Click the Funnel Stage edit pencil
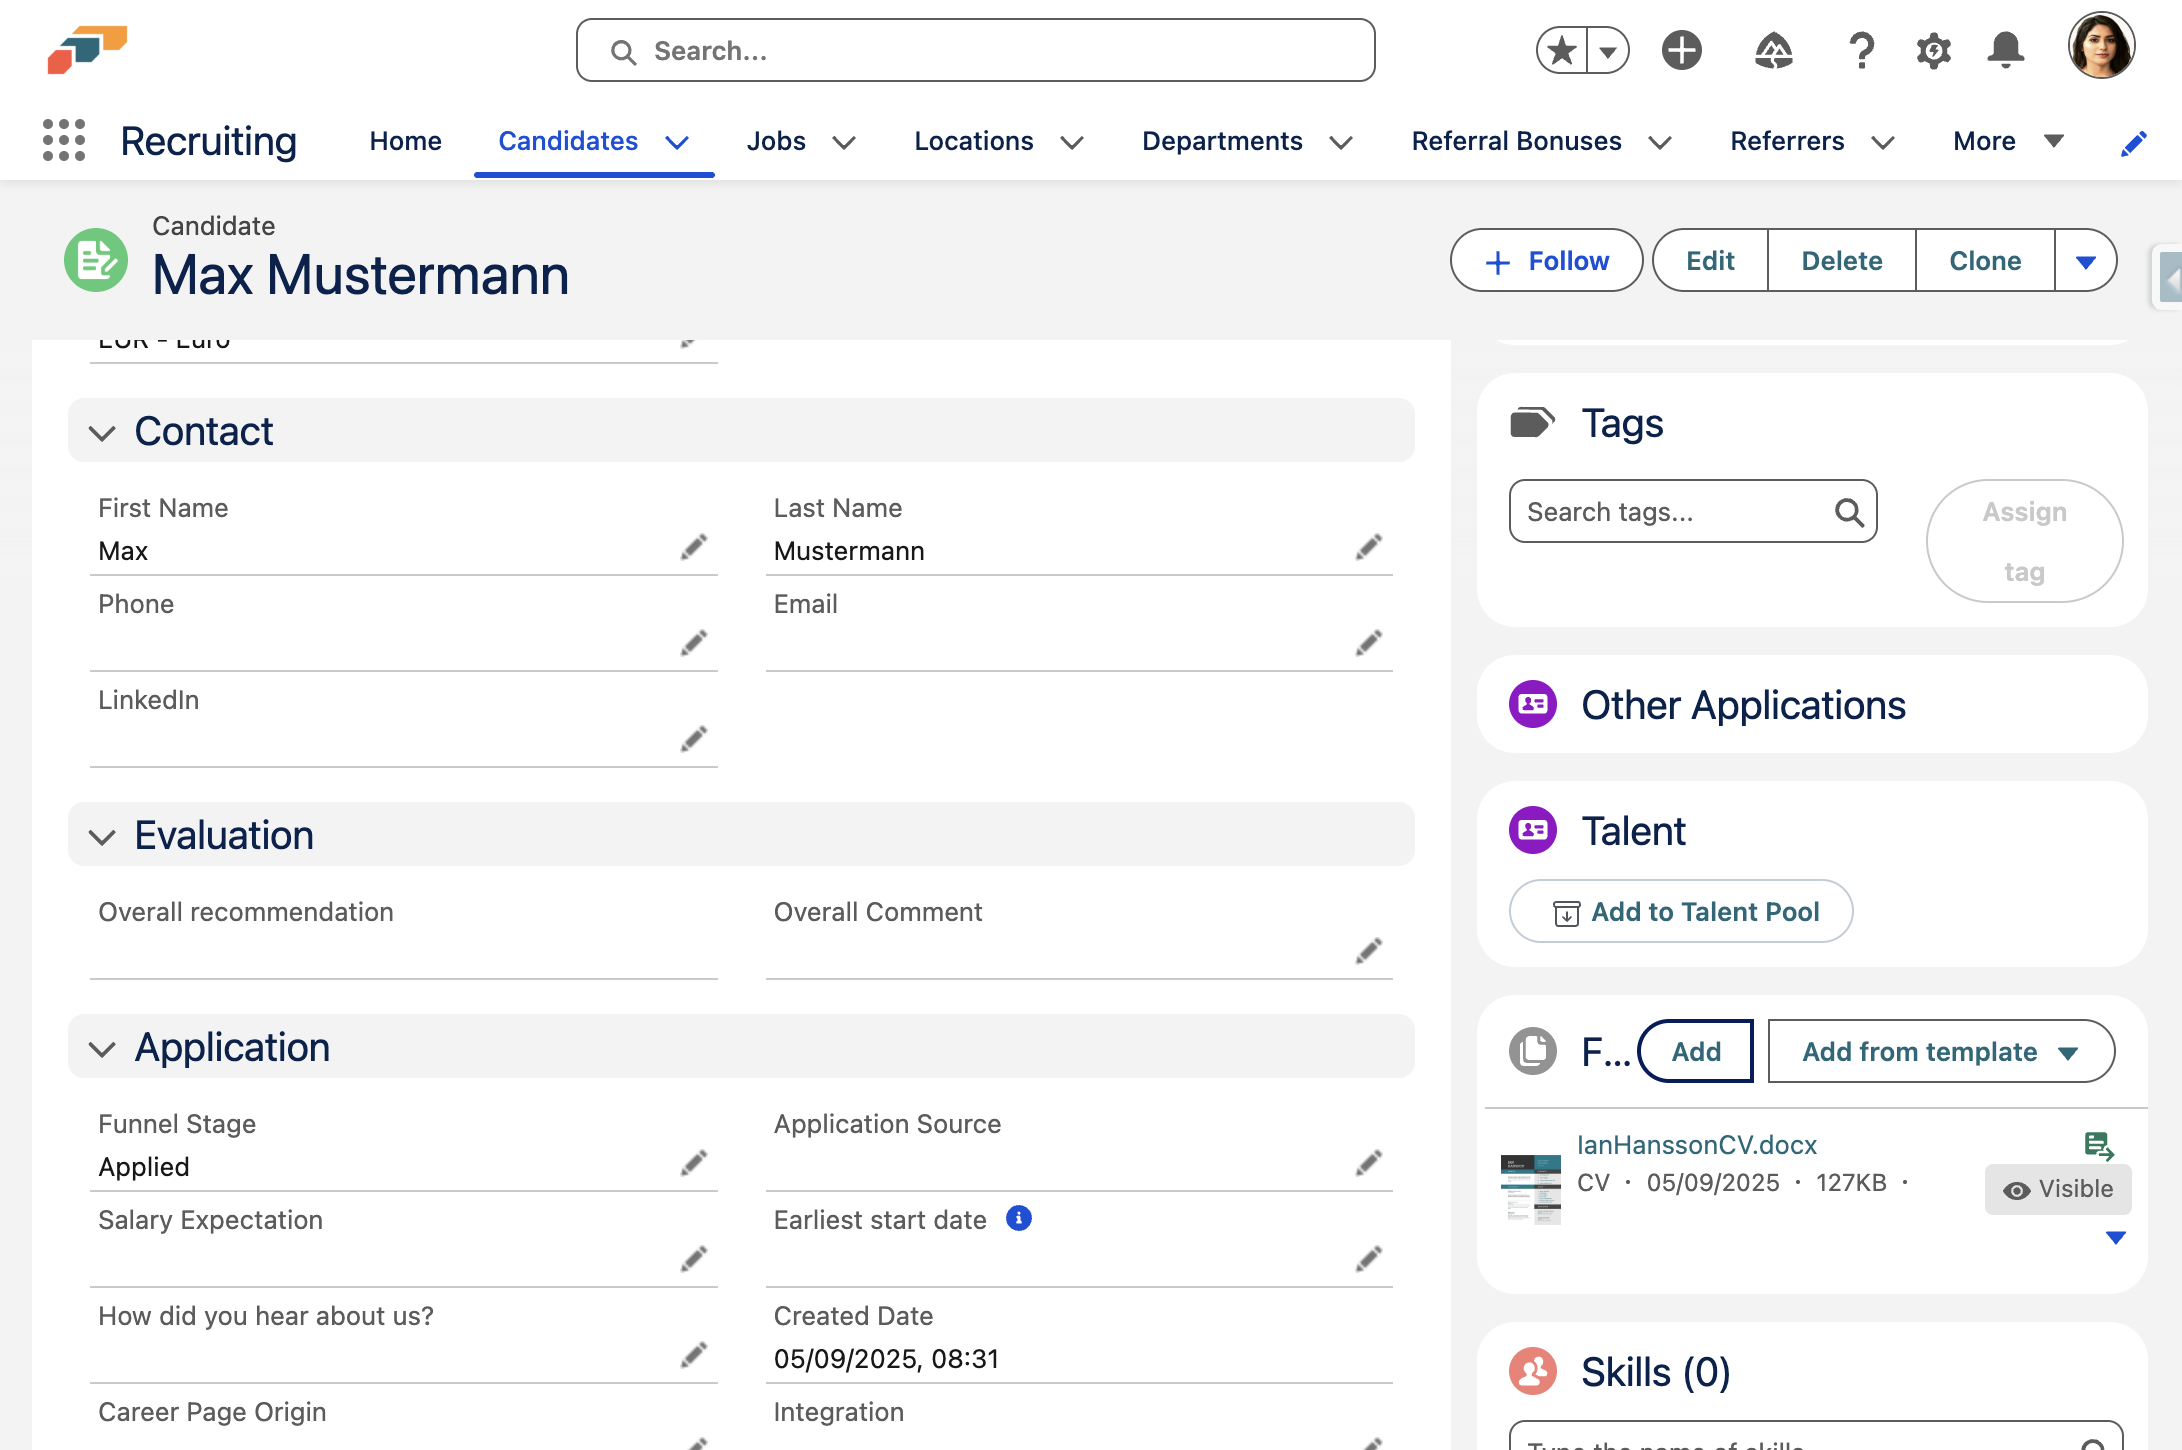Image resolution: width=2182 pixels, height=1450 pixels. pos(694,1163)
